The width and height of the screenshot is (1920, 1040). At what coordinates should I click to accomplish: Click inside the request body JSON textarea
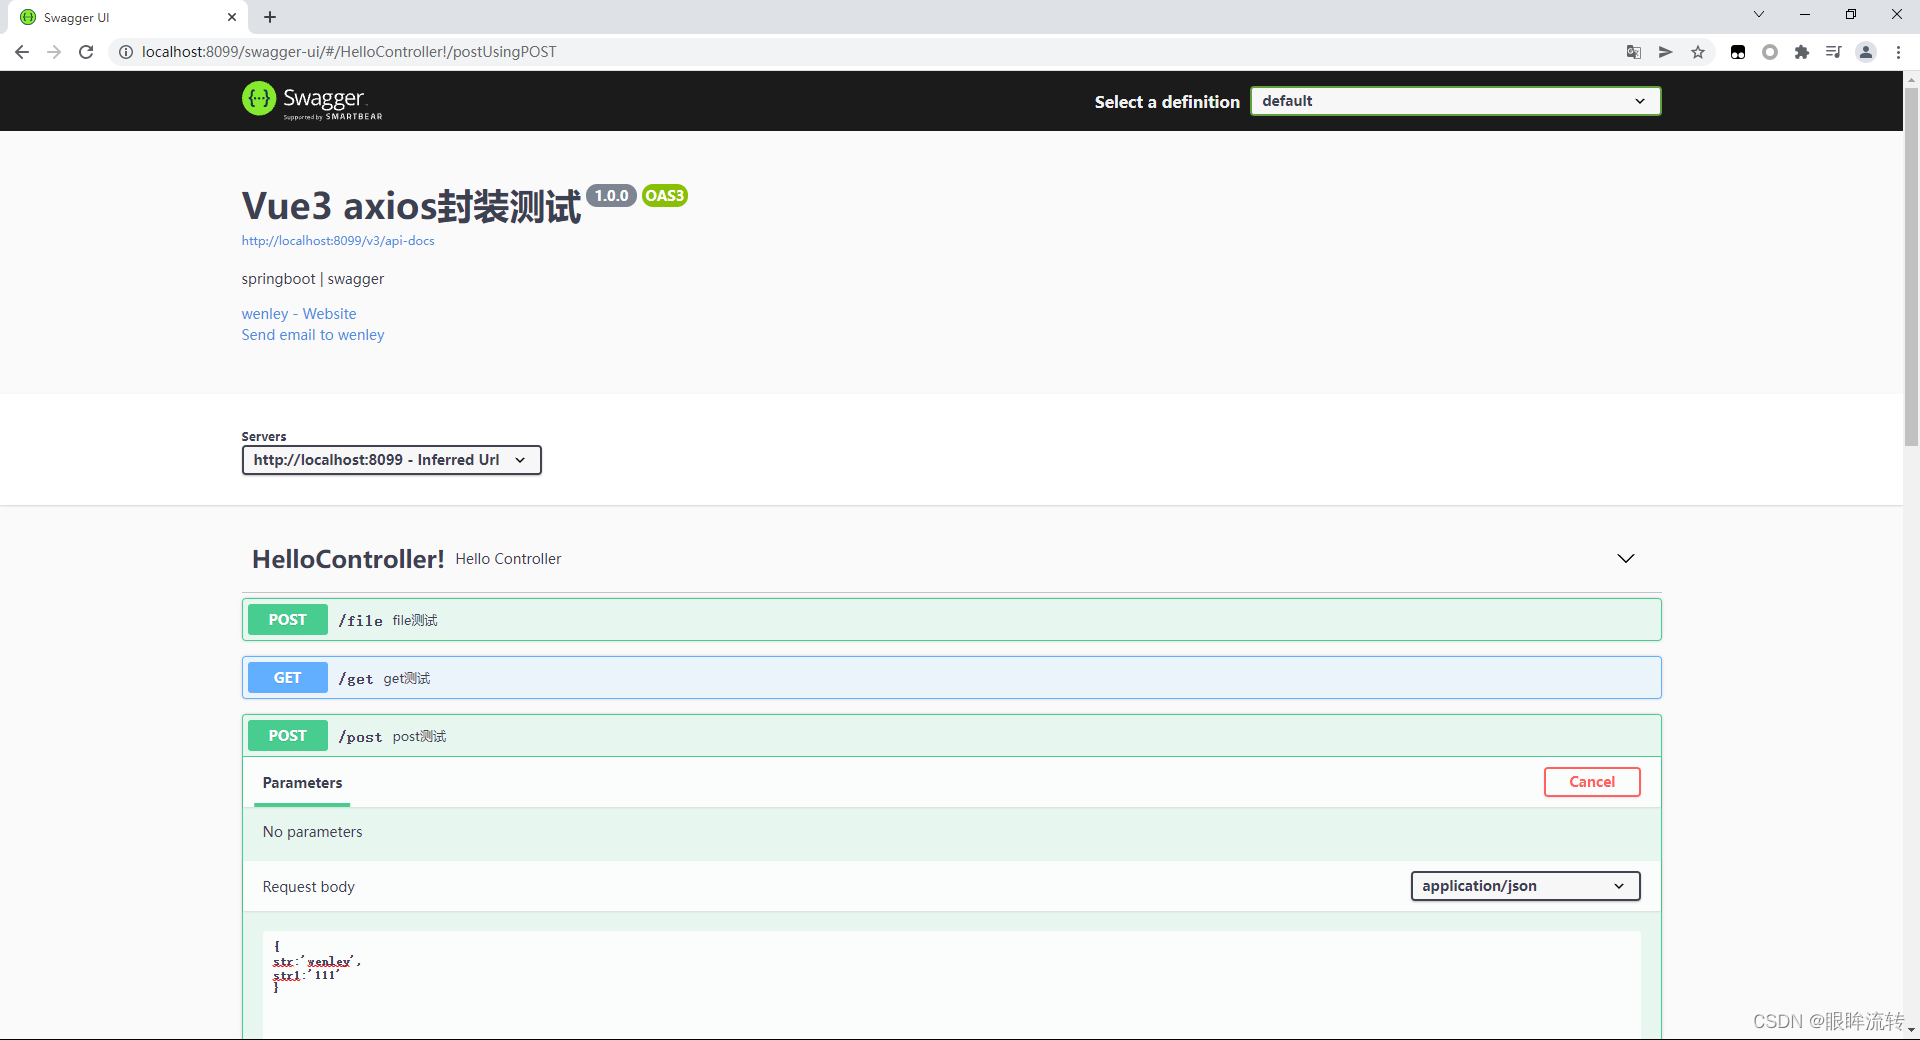click(x=951, y=985)
